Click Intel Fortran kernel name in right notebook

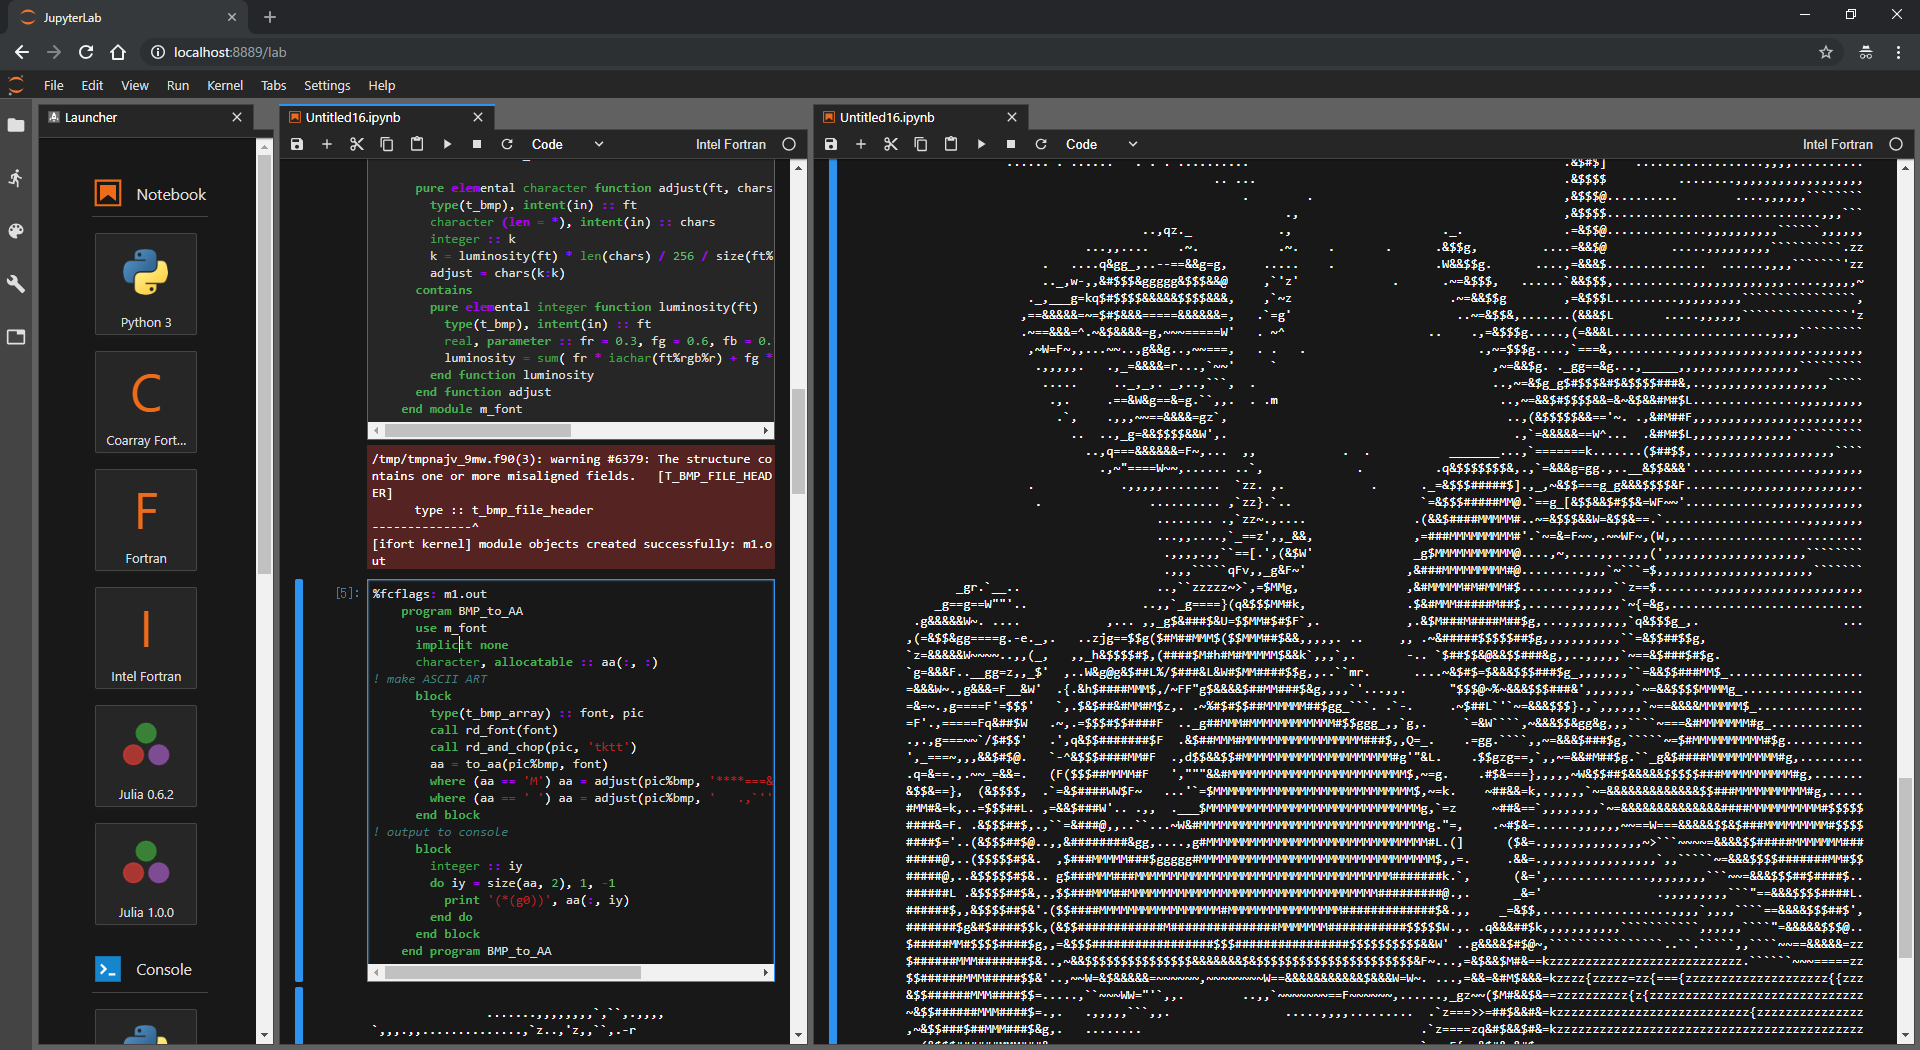(x=1838, y=144)
